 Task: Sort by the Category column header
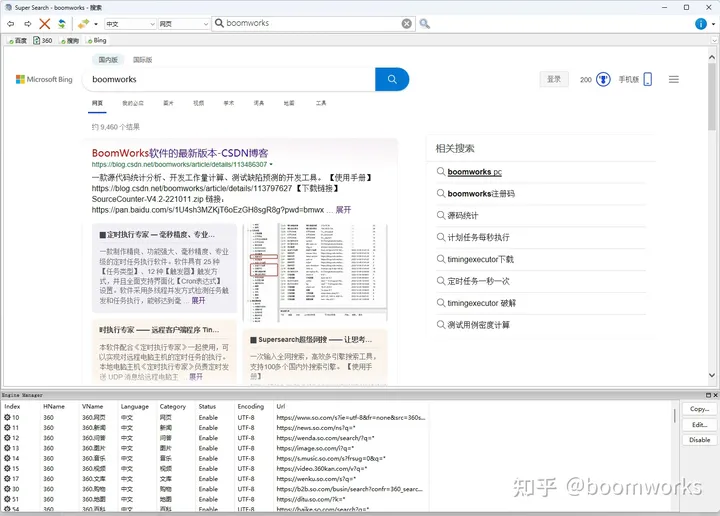[x=173, y=406]
